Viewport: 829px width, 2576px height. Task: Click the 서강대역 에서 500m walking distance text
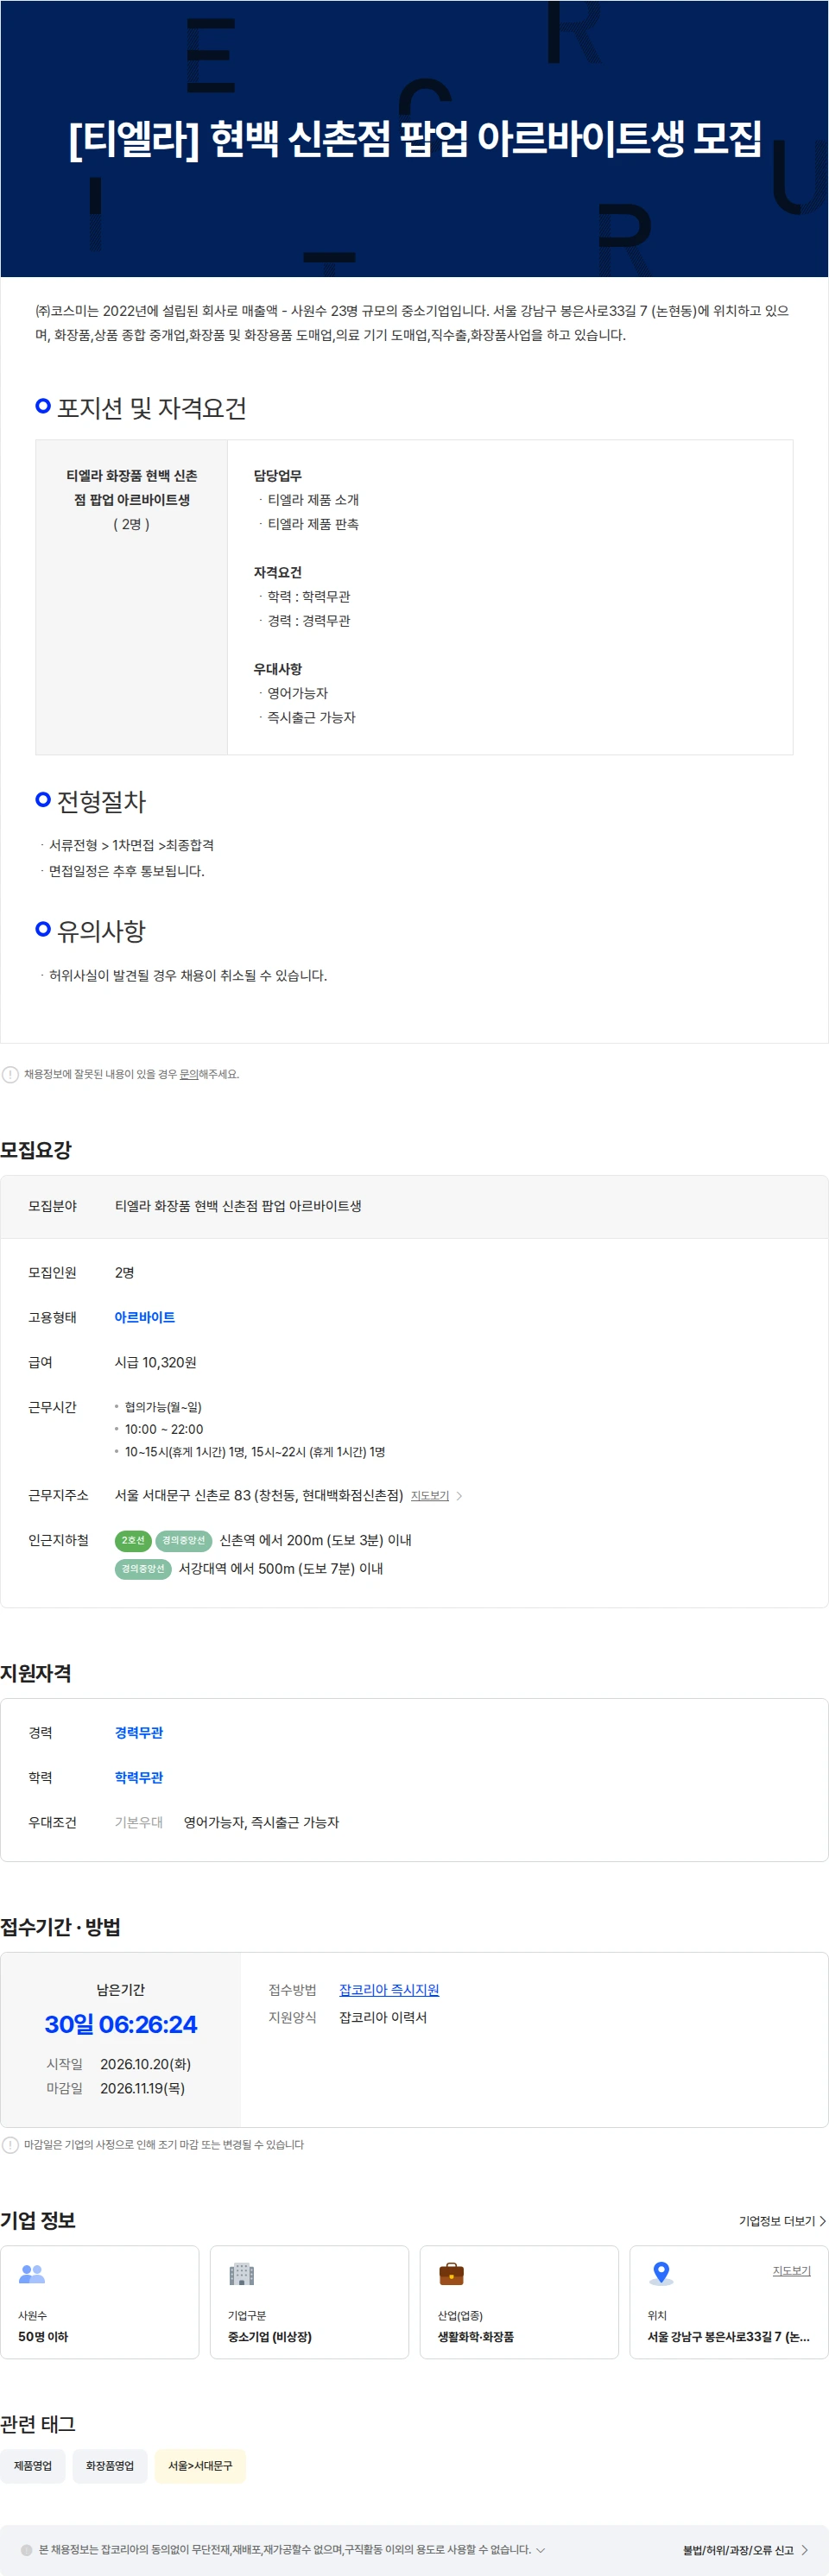pyautogui.click(x=281, y=1568)
